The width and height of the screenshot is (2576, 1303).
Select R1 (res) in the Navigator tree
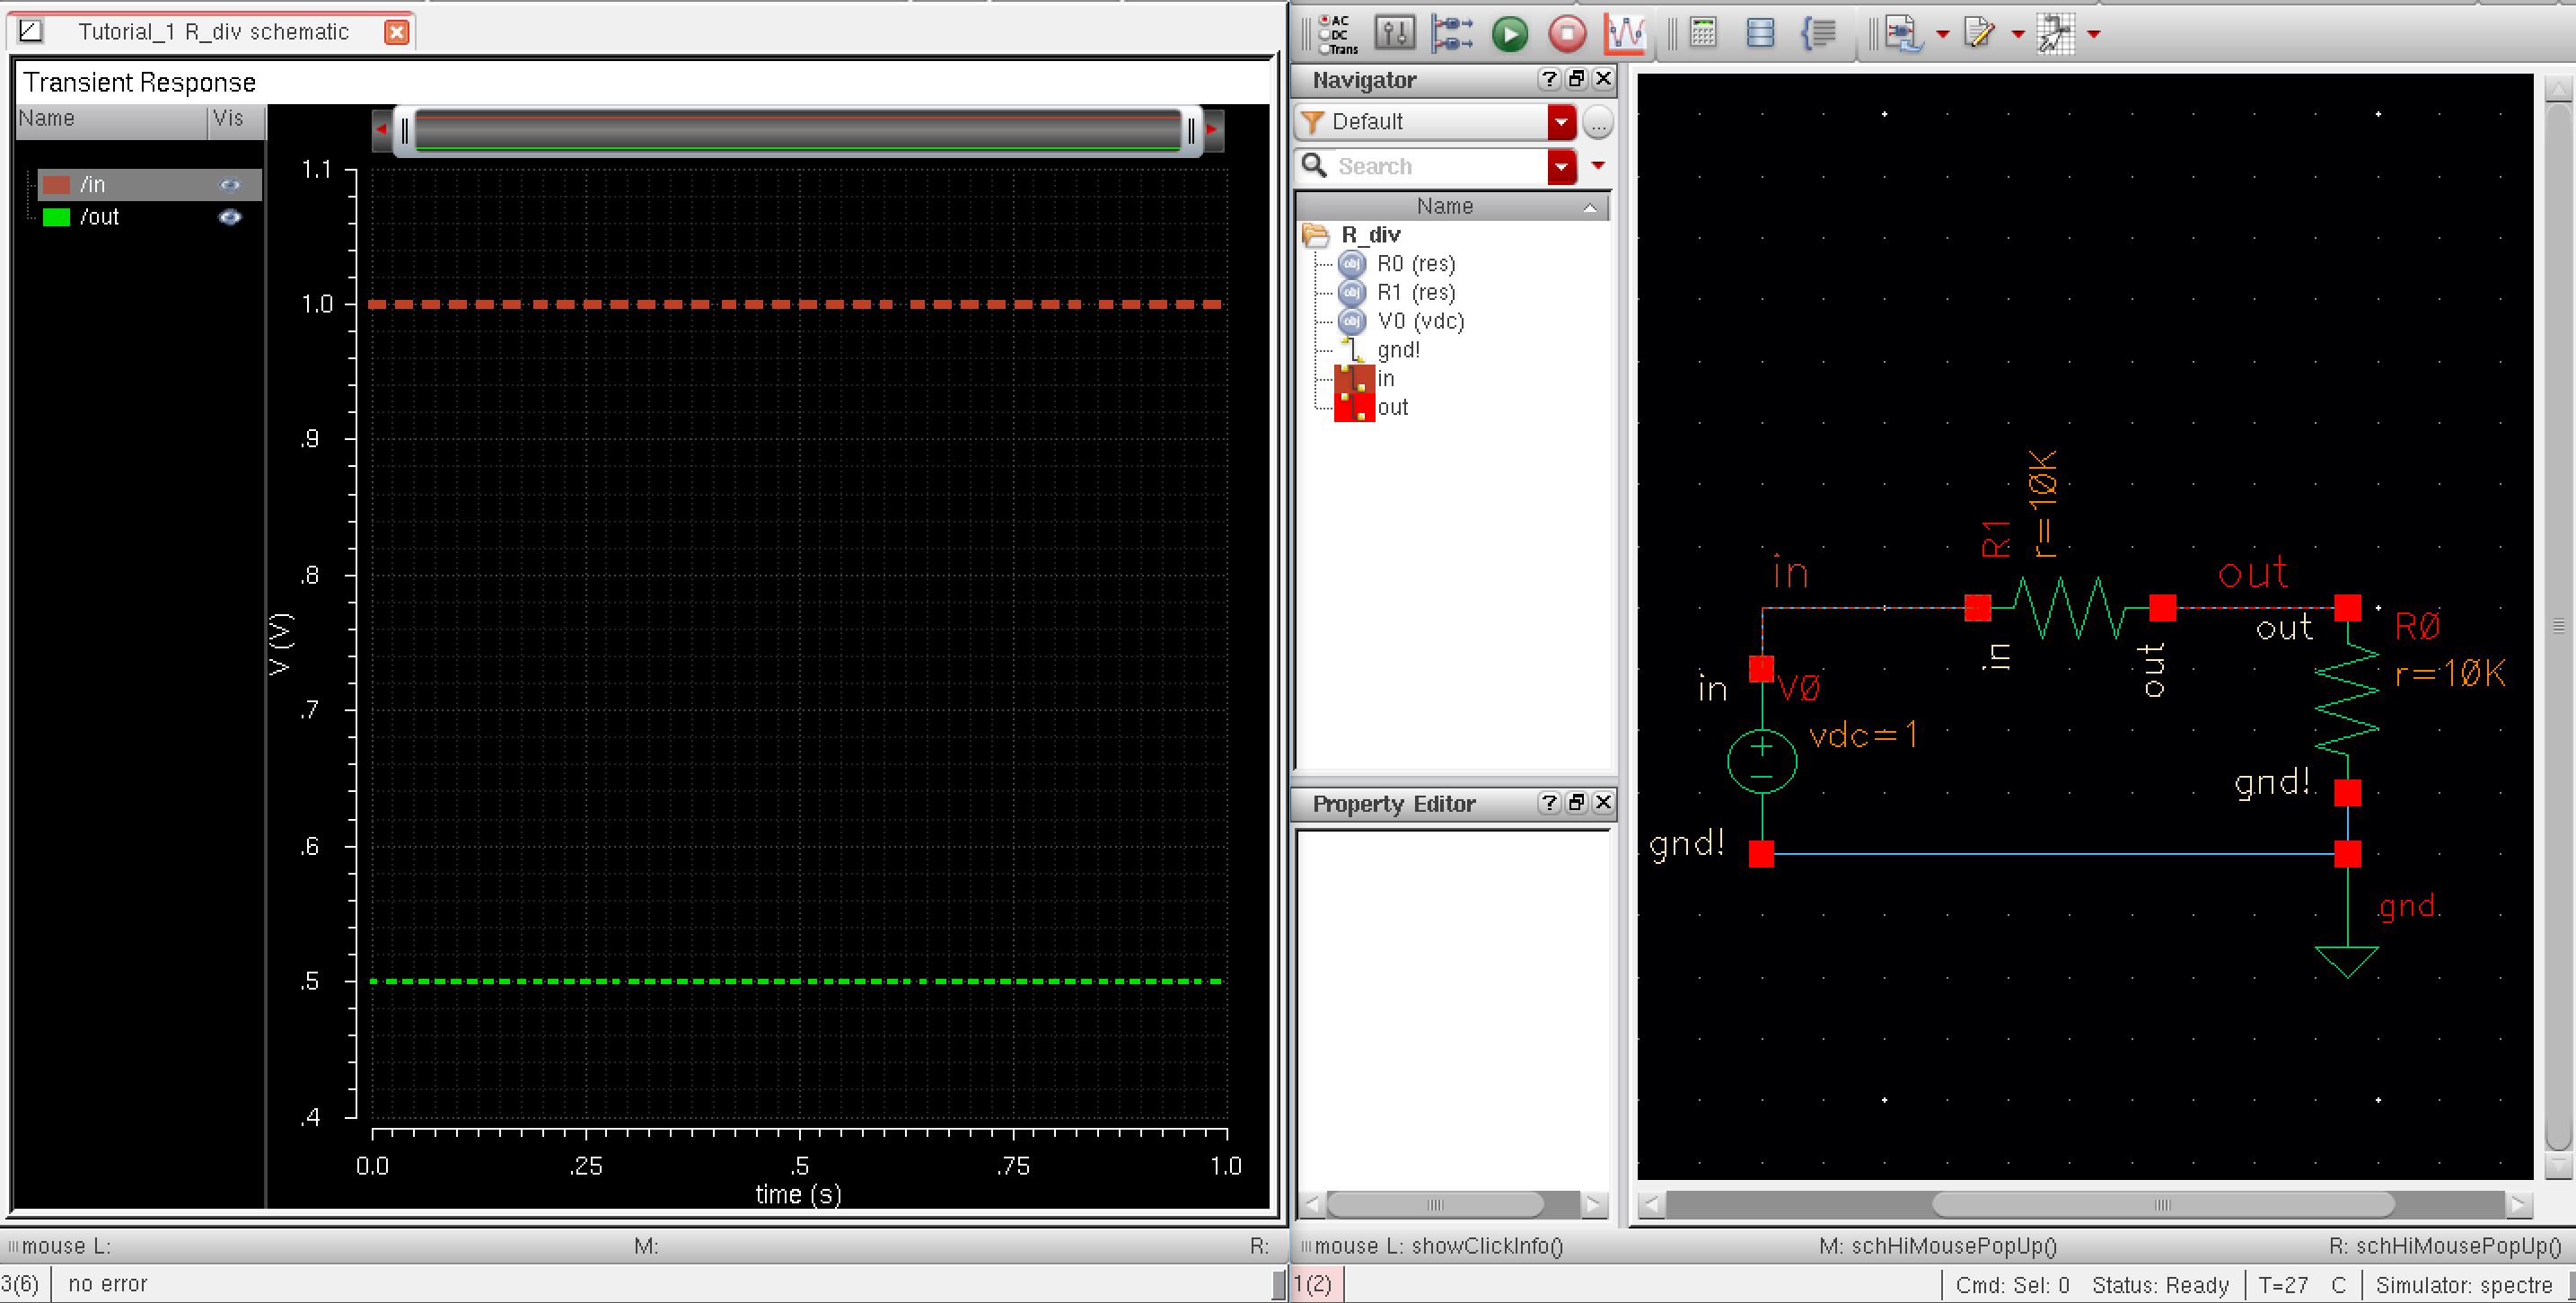pos(1416,292)
